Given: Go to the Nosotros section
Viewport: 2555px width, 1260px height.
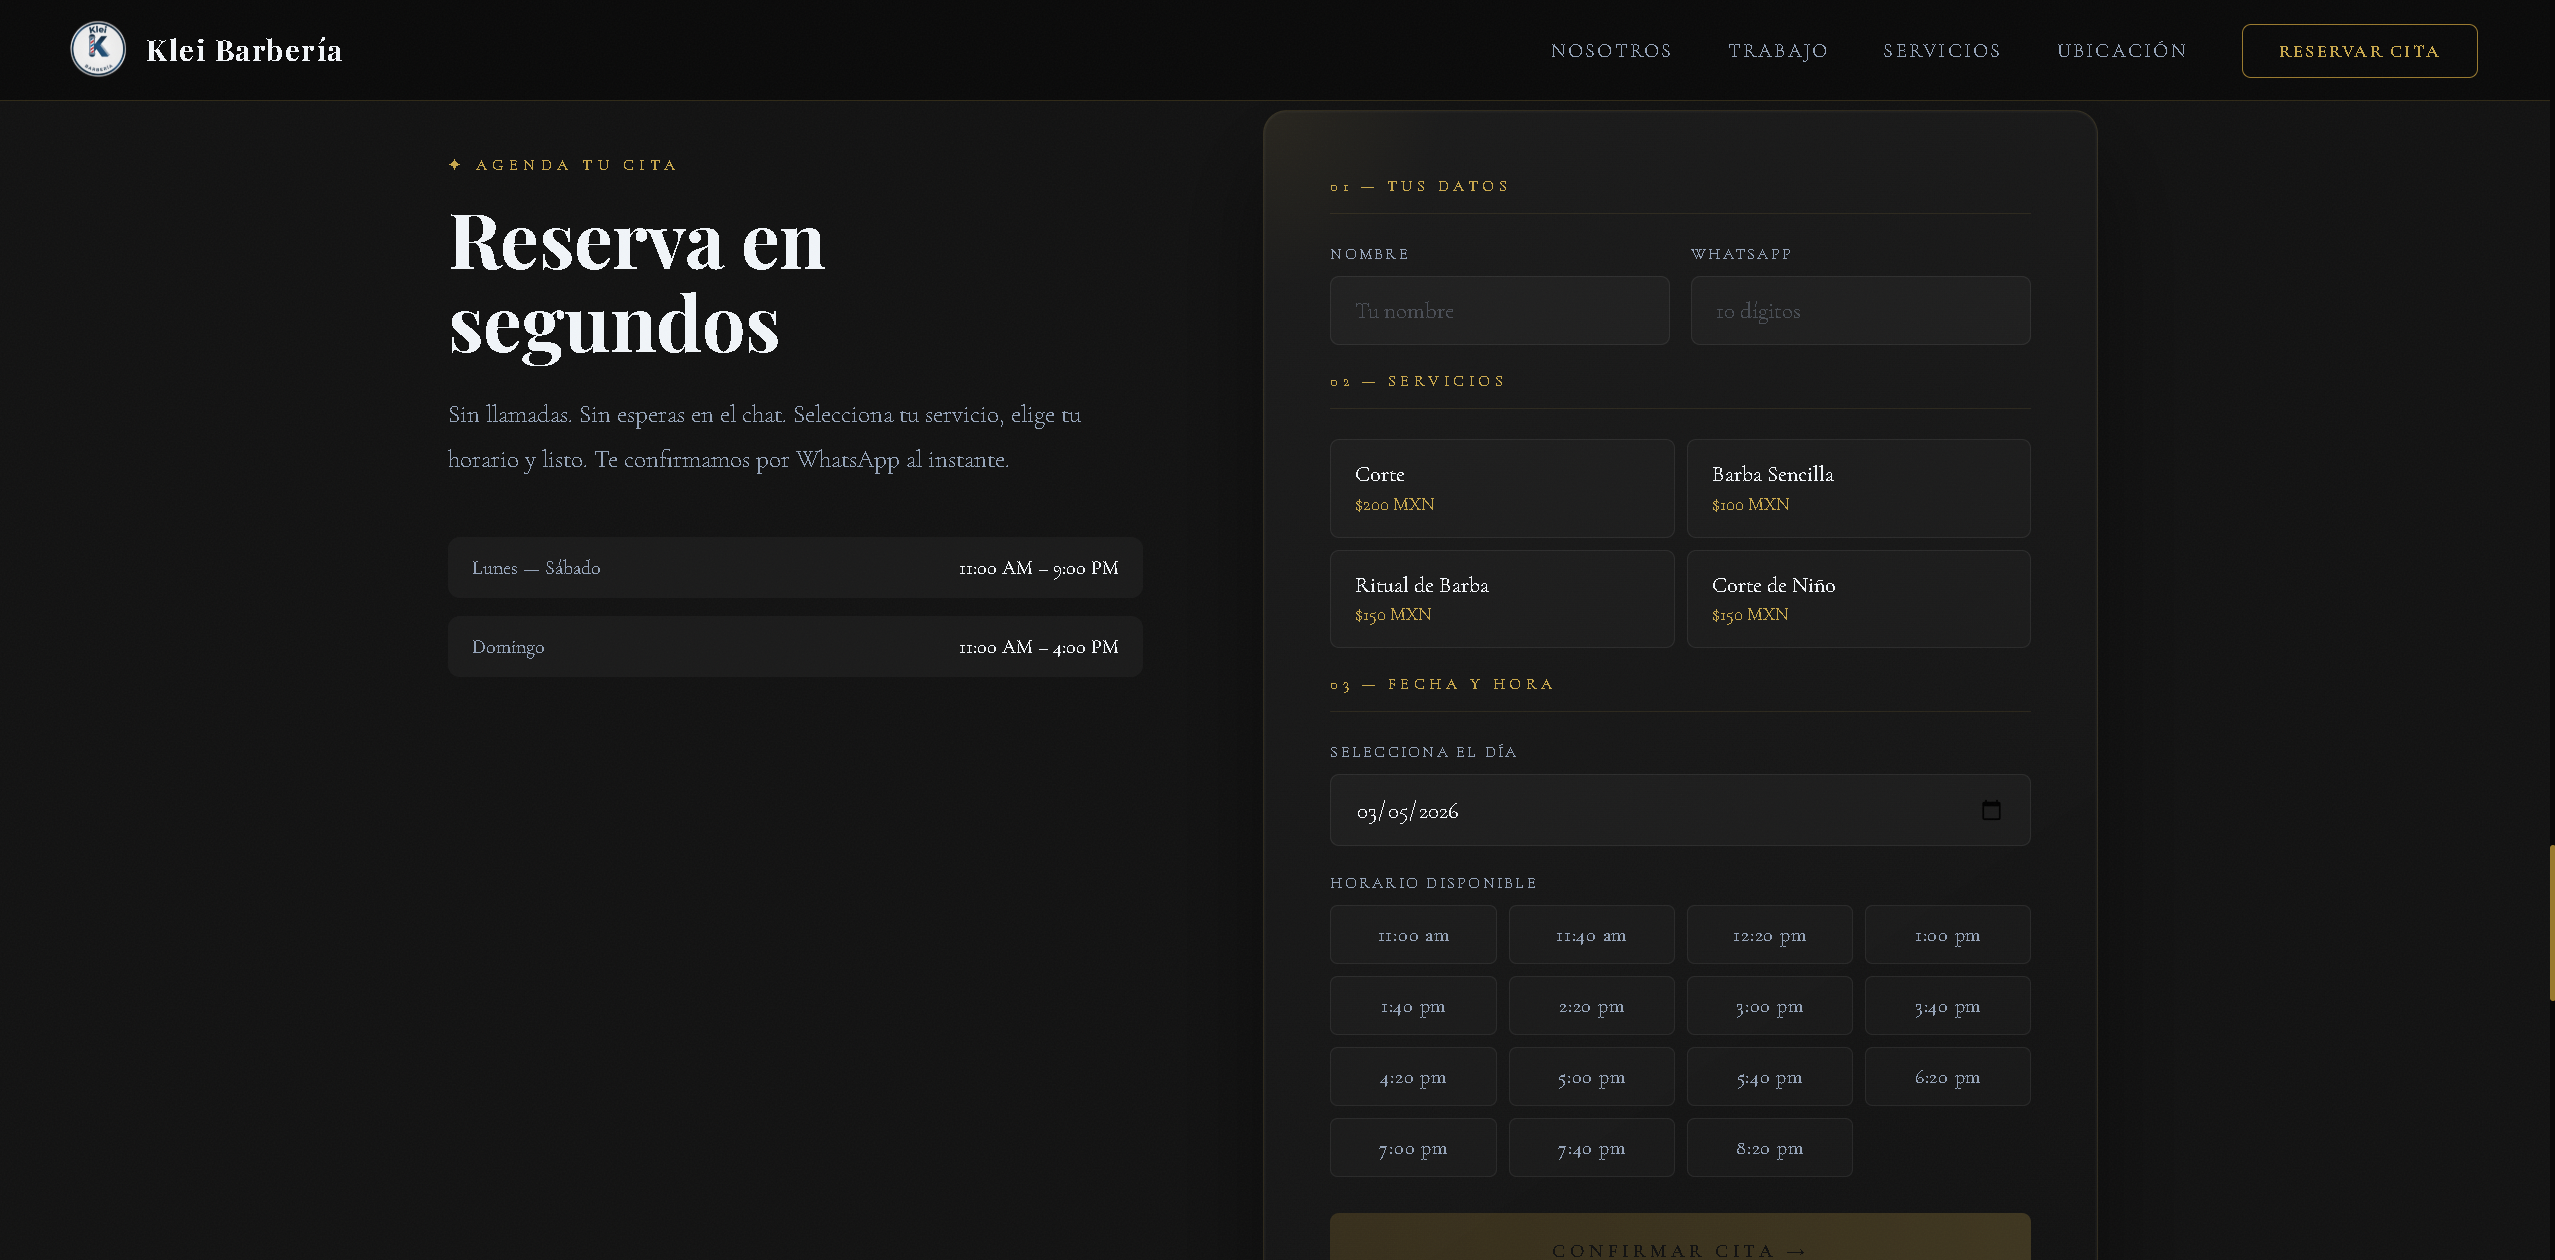Looking at the screenshot, I should (x=1611, y=51).
